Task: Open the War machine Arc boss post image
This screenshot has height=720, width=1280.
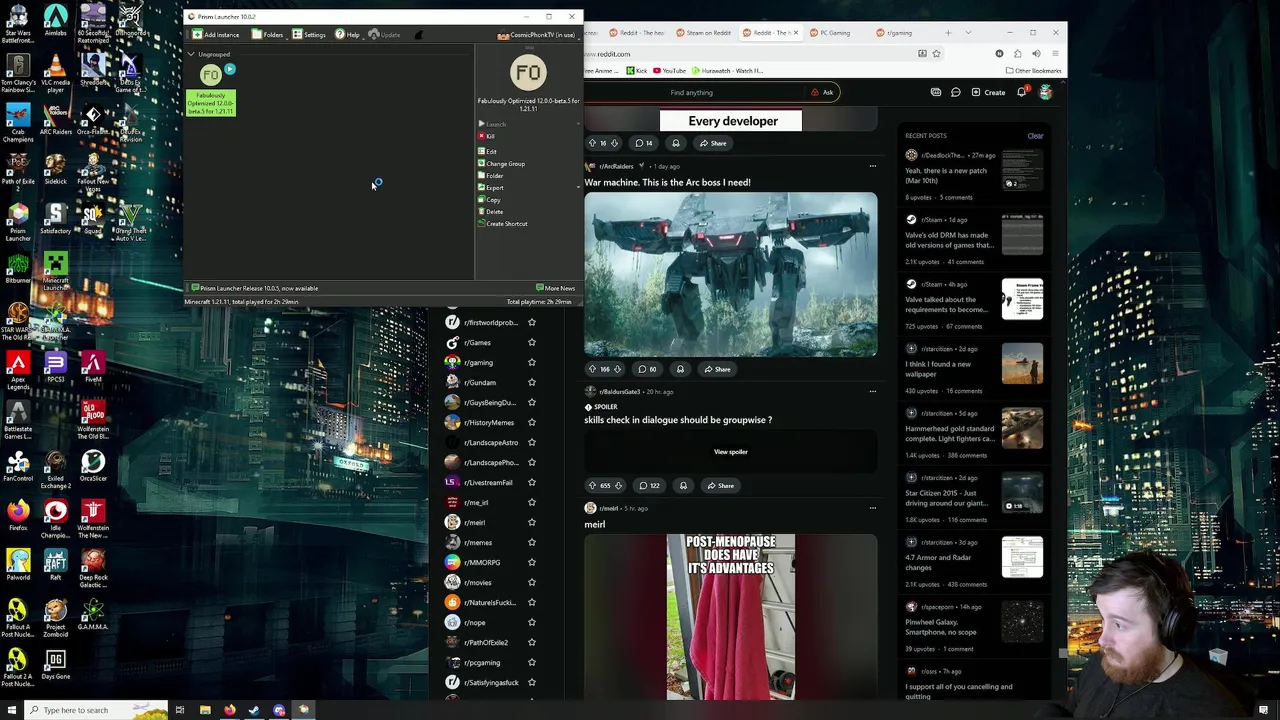Action: pyautogui.click(x=731, y=275)
